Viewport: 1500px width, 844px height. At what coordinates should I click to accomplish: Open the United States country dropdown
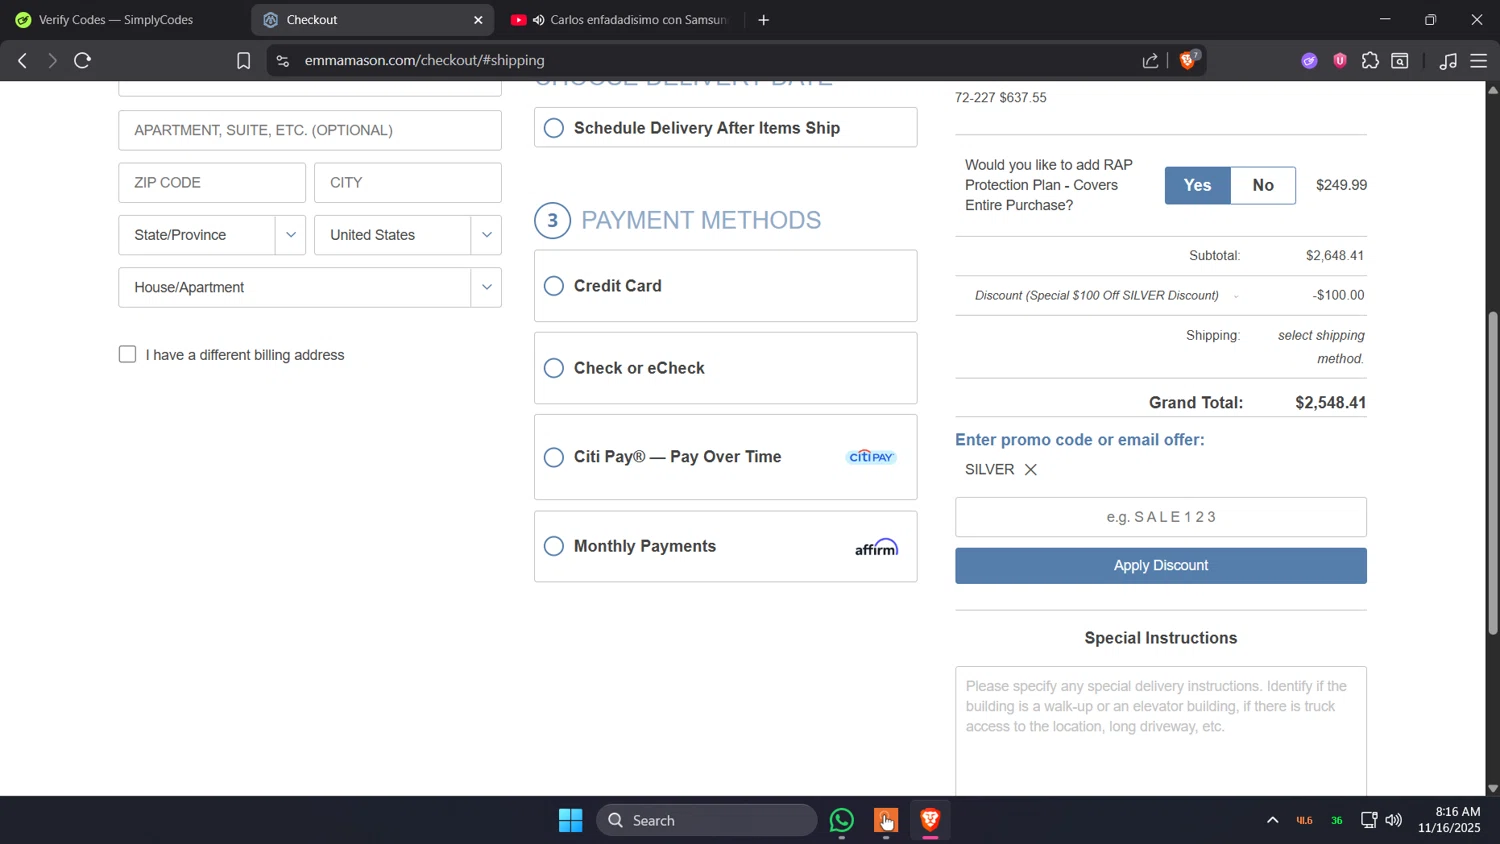(407, 235)
